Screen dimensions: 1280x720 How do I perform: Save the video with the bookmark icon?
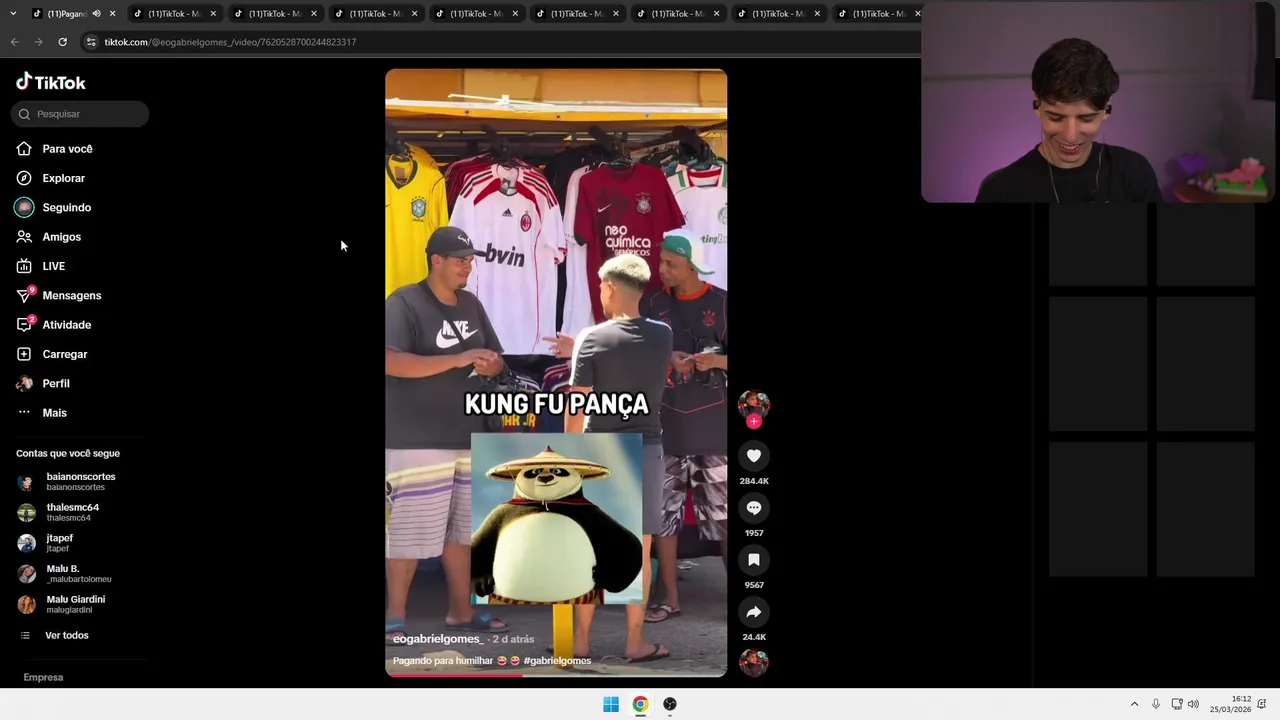point(754,560)
